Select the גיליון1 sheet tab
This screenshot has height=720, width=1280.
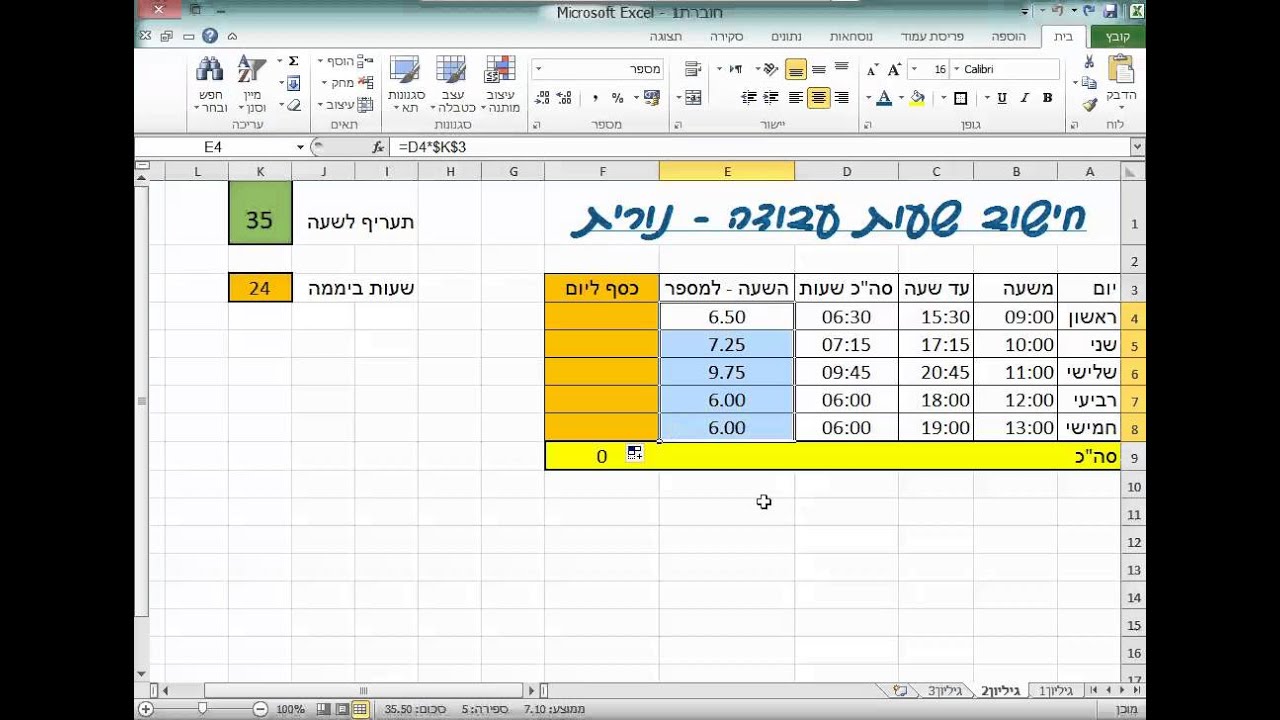(1055, 690)
